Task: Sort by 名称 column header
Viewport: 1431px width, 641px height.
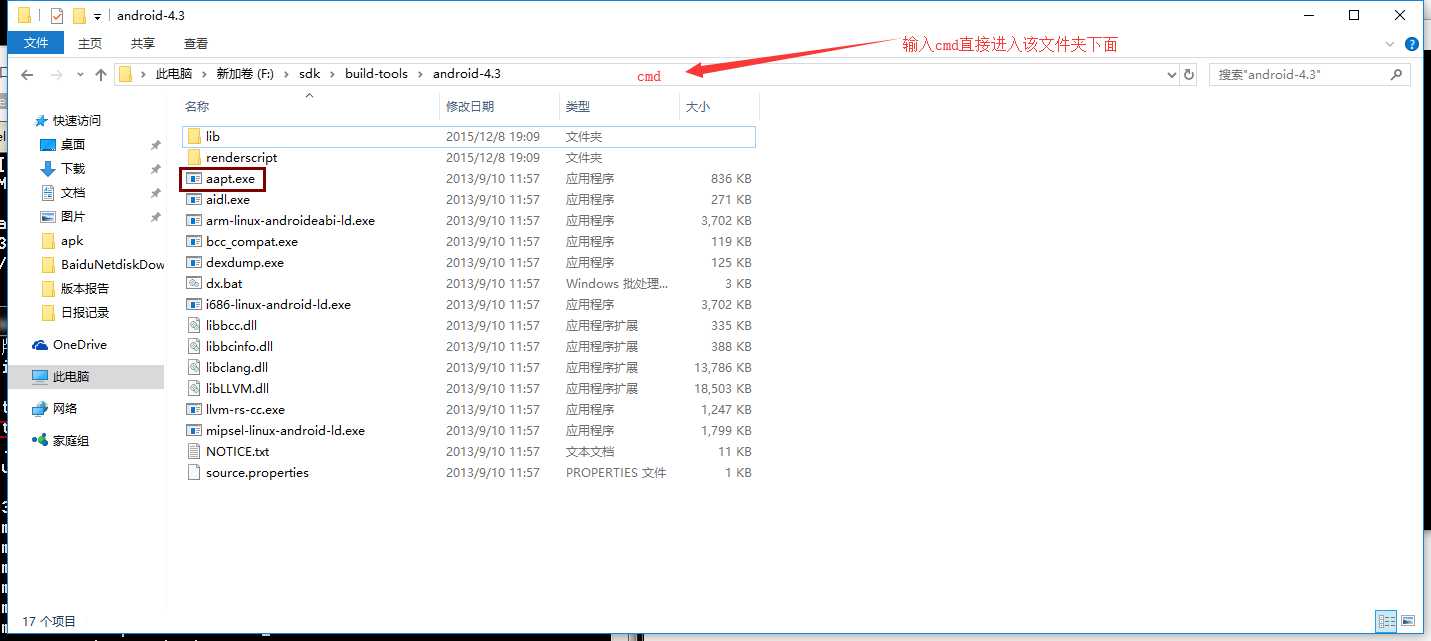Action: coord(197,106)
